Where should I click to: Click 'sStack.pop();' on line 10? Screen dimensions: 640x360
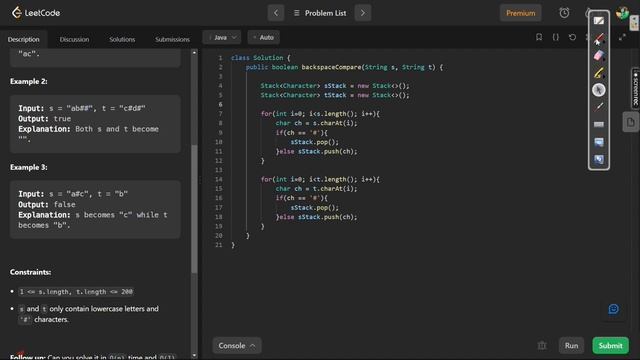click(315, 142)
